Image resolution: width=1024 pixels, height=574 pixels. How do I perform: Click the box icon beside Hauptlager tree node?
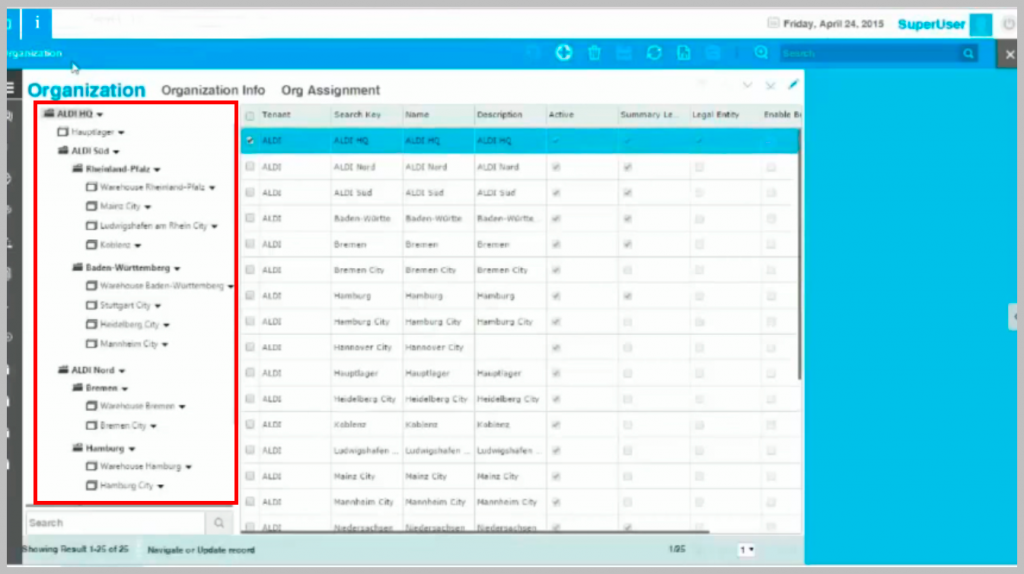click(63, 131)
